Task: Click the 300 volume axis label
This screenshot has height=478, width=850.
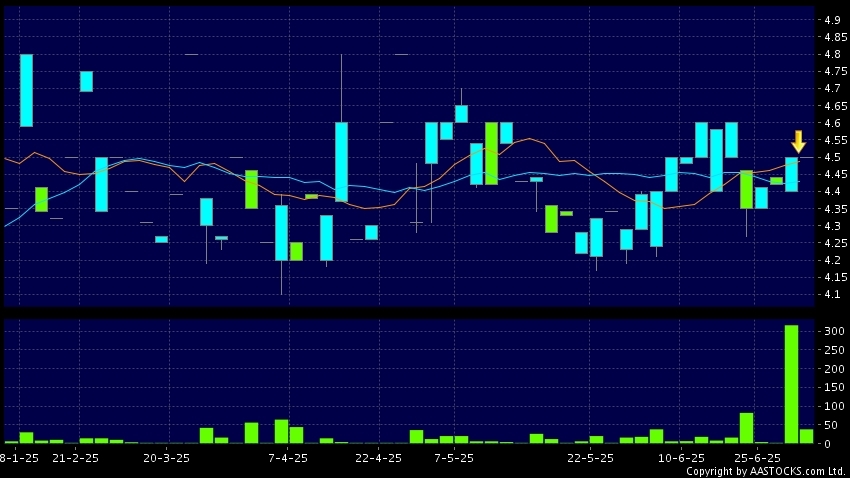Action: click(x=834, y=331)
